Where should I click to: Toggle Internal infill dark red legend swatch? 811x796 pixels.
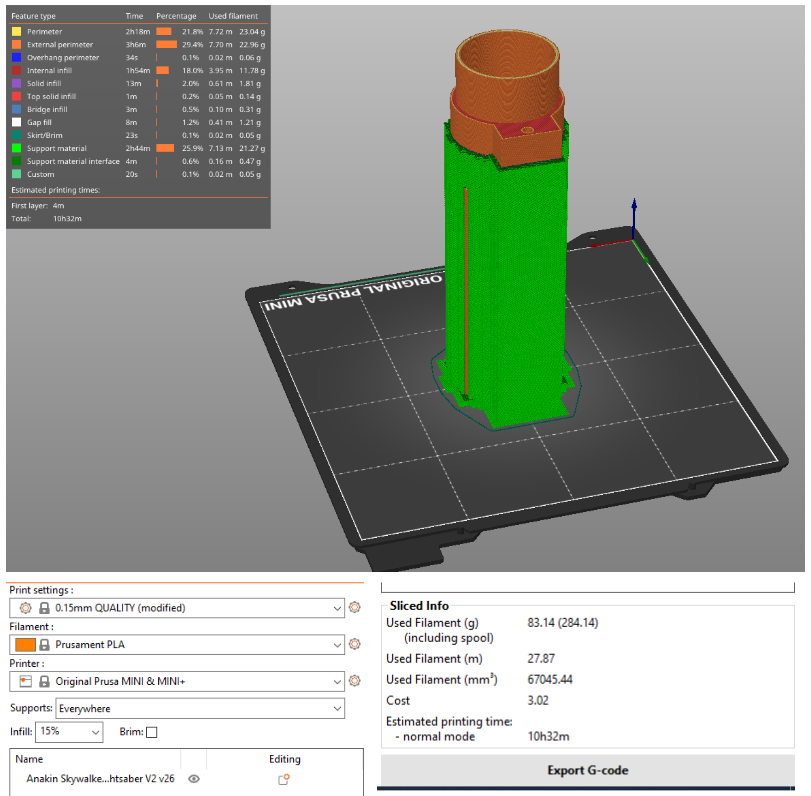[x=17, y=70]
